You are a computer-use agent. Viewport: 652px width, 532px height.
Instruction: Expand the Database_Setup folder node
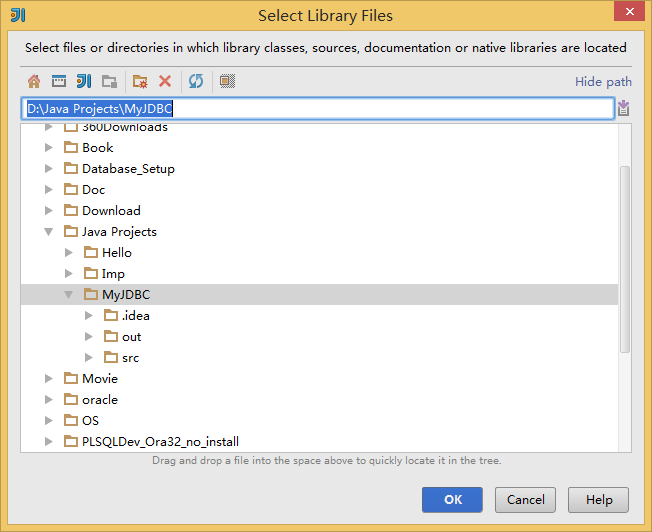click(49, 168)
